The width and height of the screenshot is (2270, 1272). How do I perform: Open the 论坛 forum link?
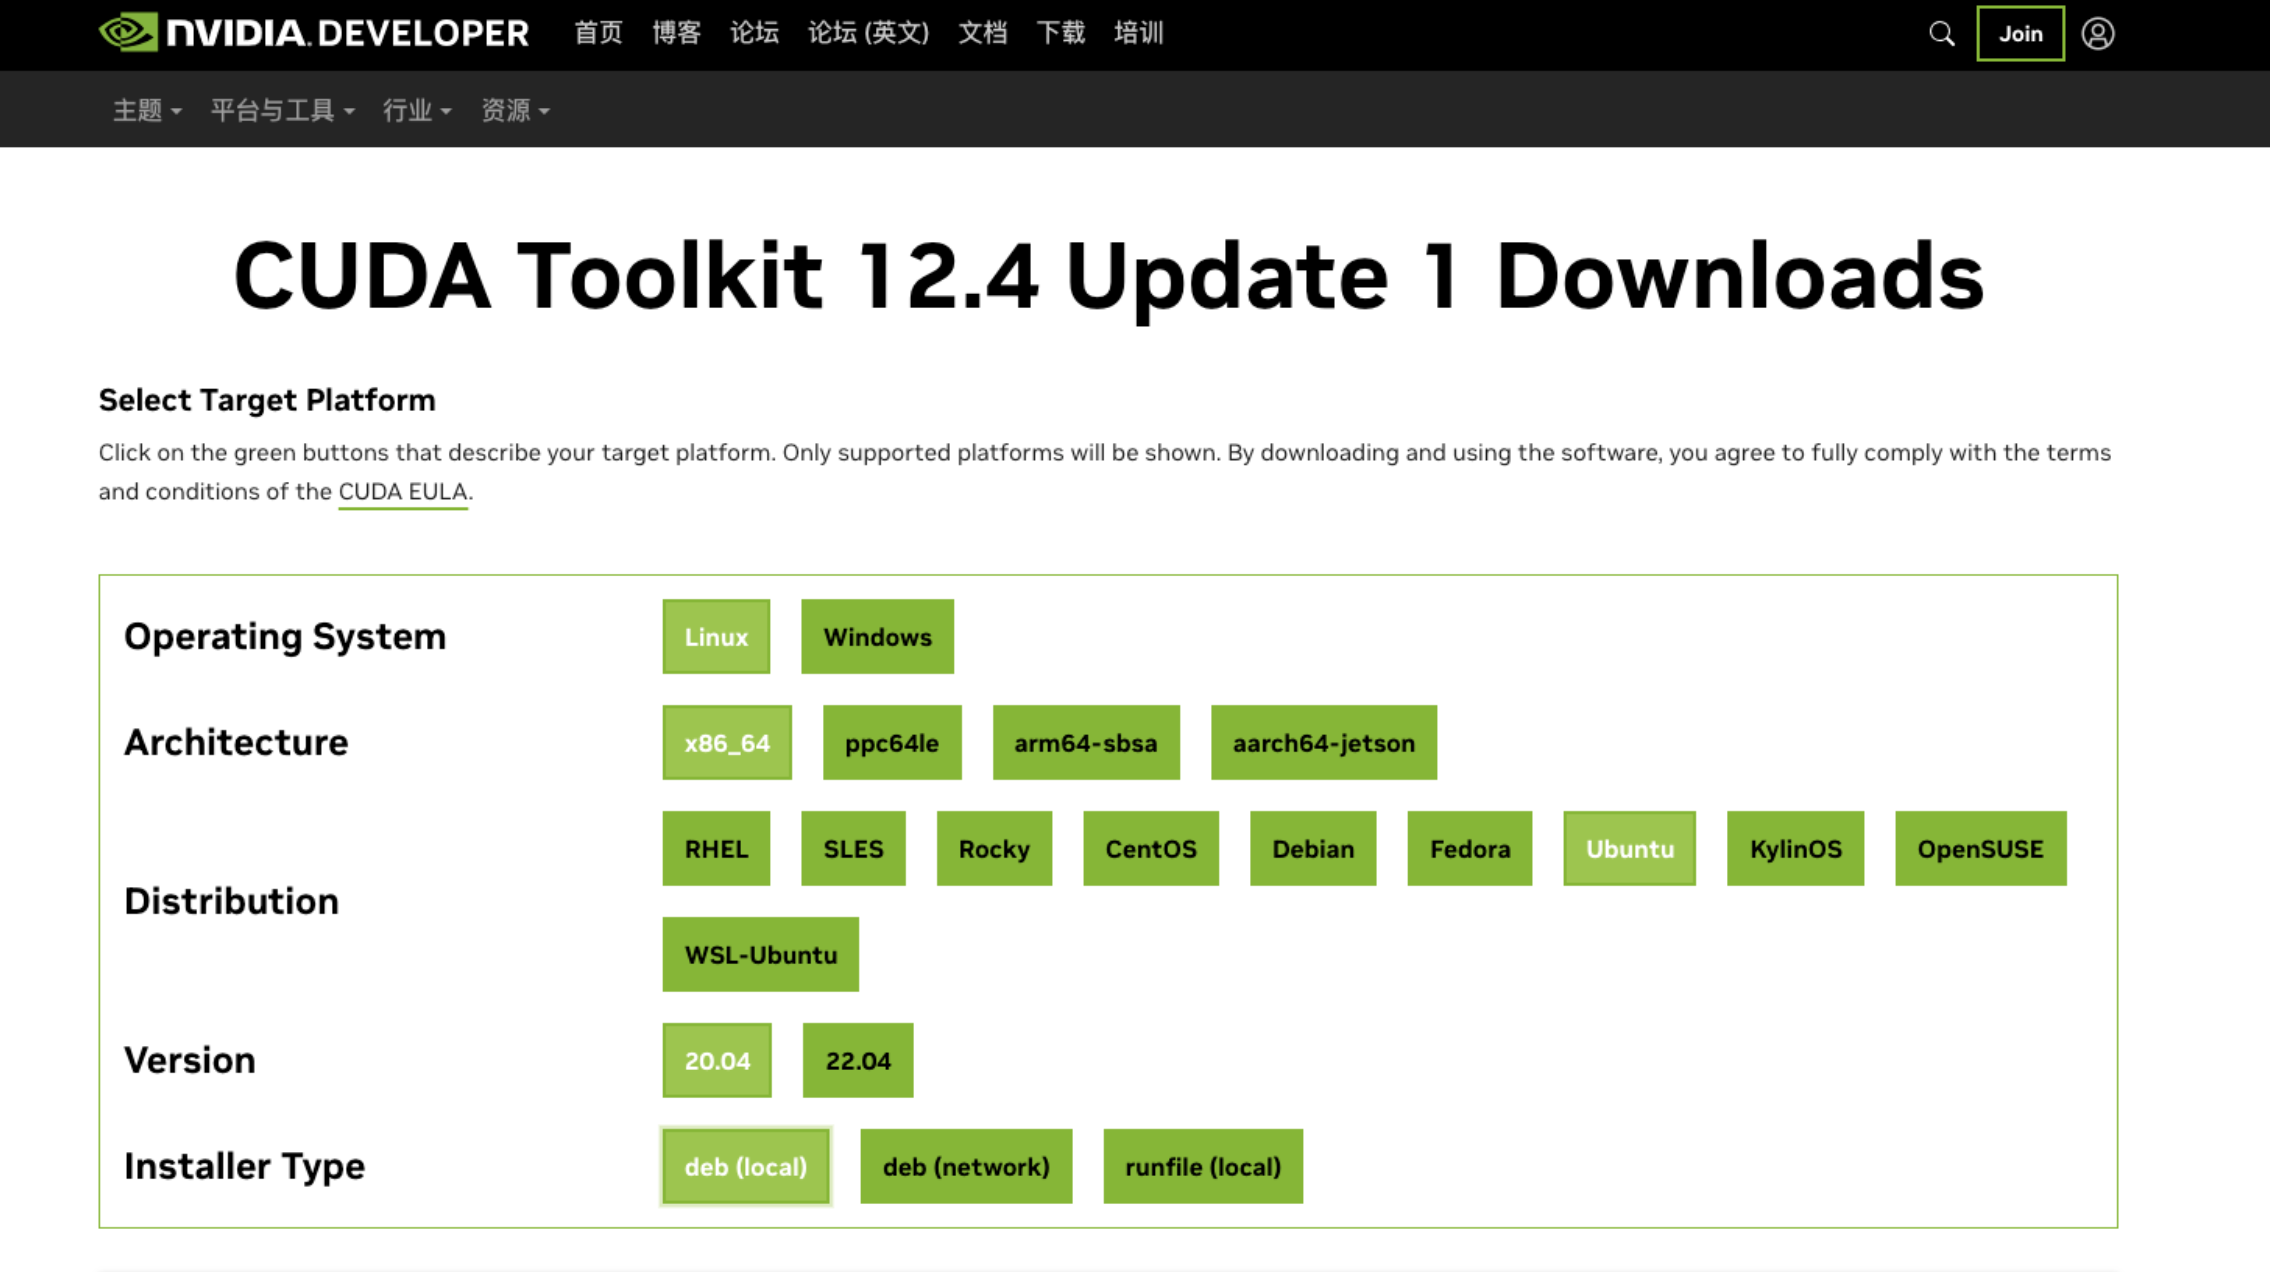click(x=754, y=33)
